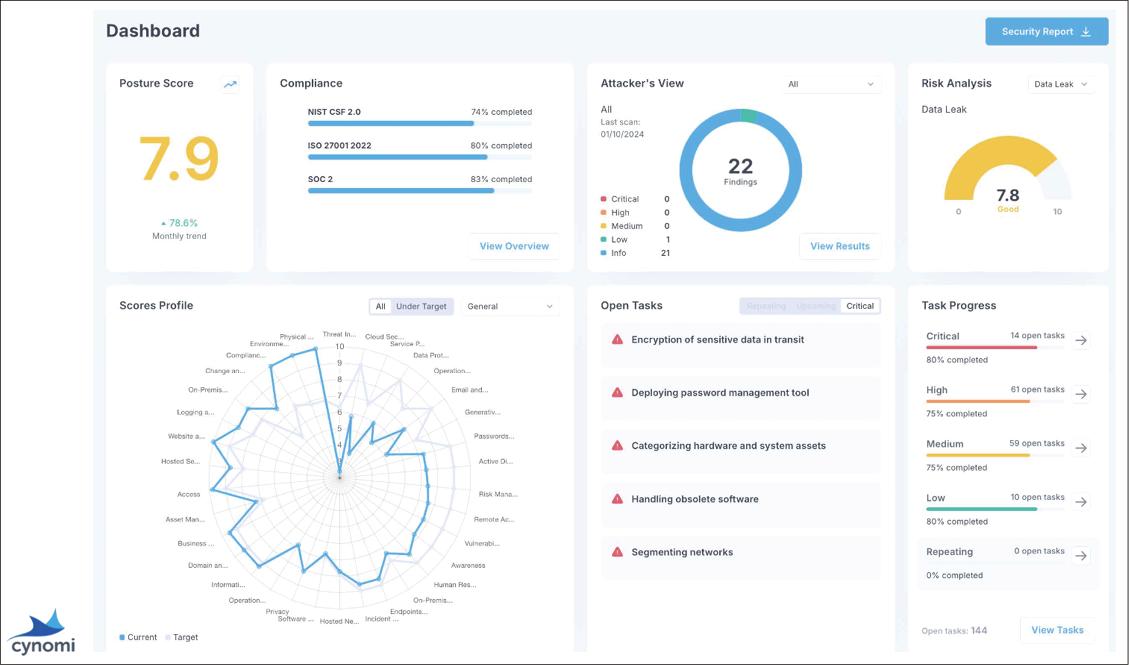
Task: Open the Attacker's View All dropdown
Action: tap(830, 84)
